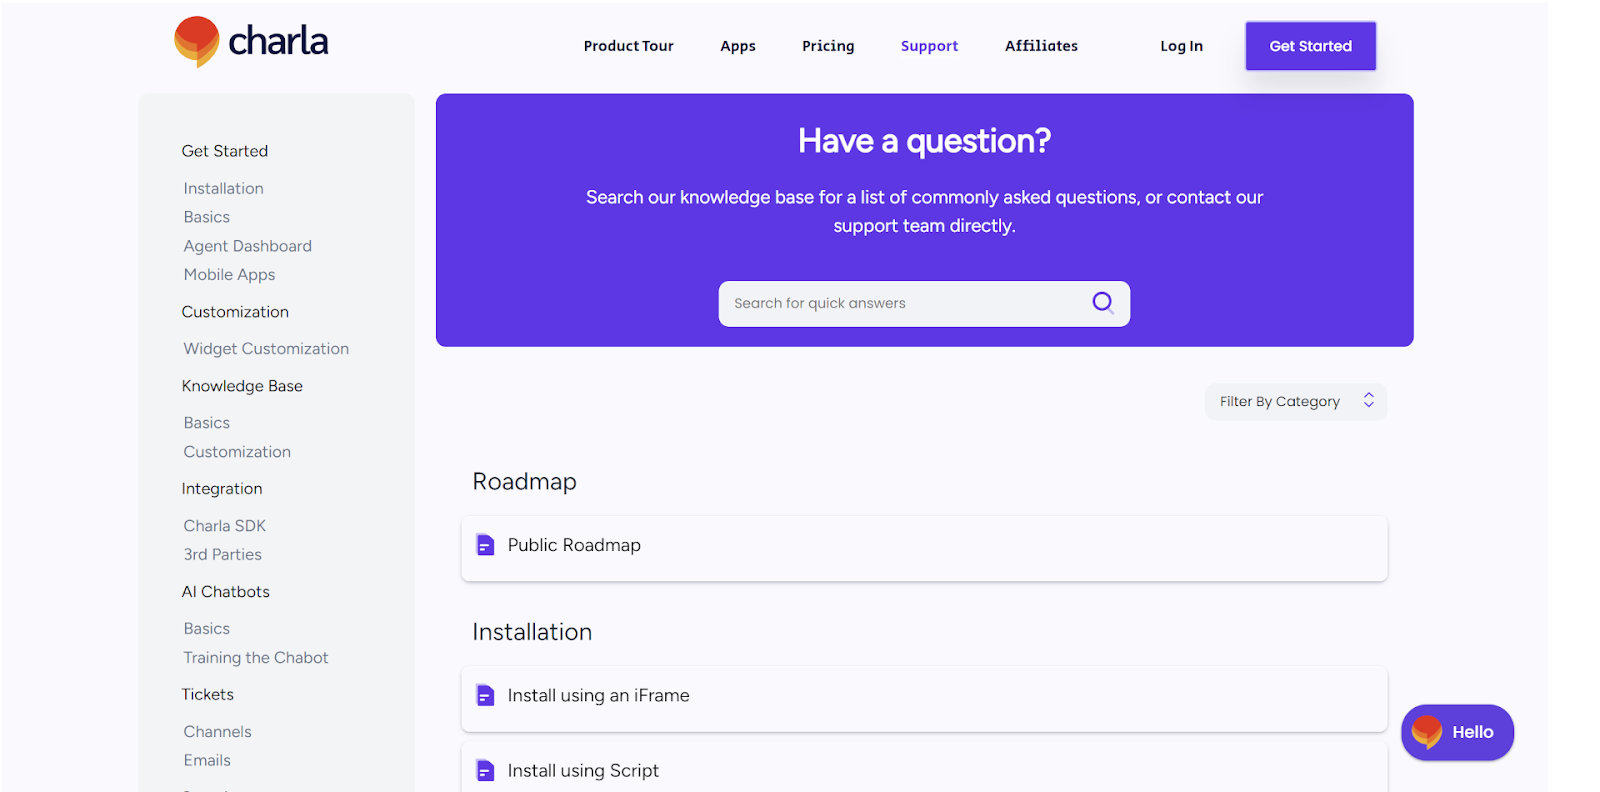Select Widget Customization in the sidebar

tap(266, 348)
